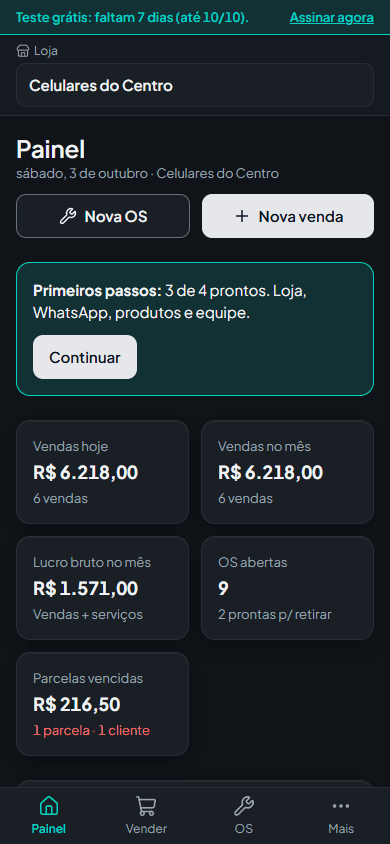View the Lucro bruto no mês card

[x=102, y=588]
